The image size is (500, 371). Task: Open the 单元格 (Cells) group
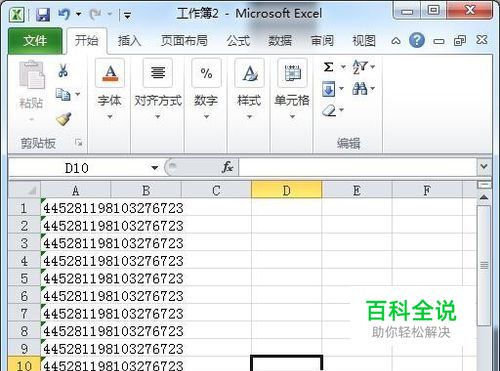click(x=292, y=90)
